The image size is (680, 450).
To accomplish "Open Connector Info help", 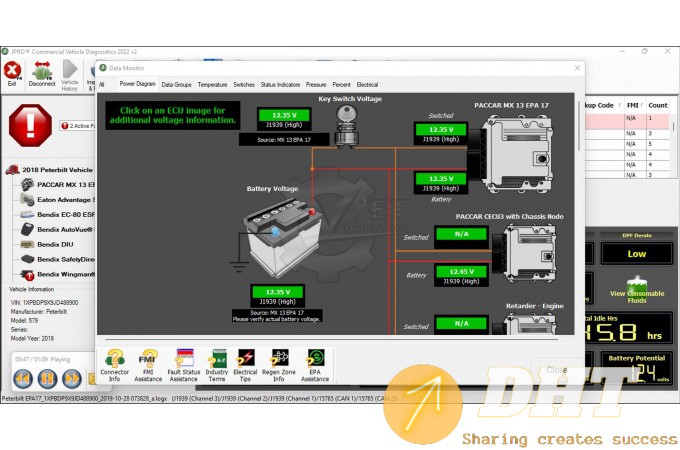I will 114,365.
